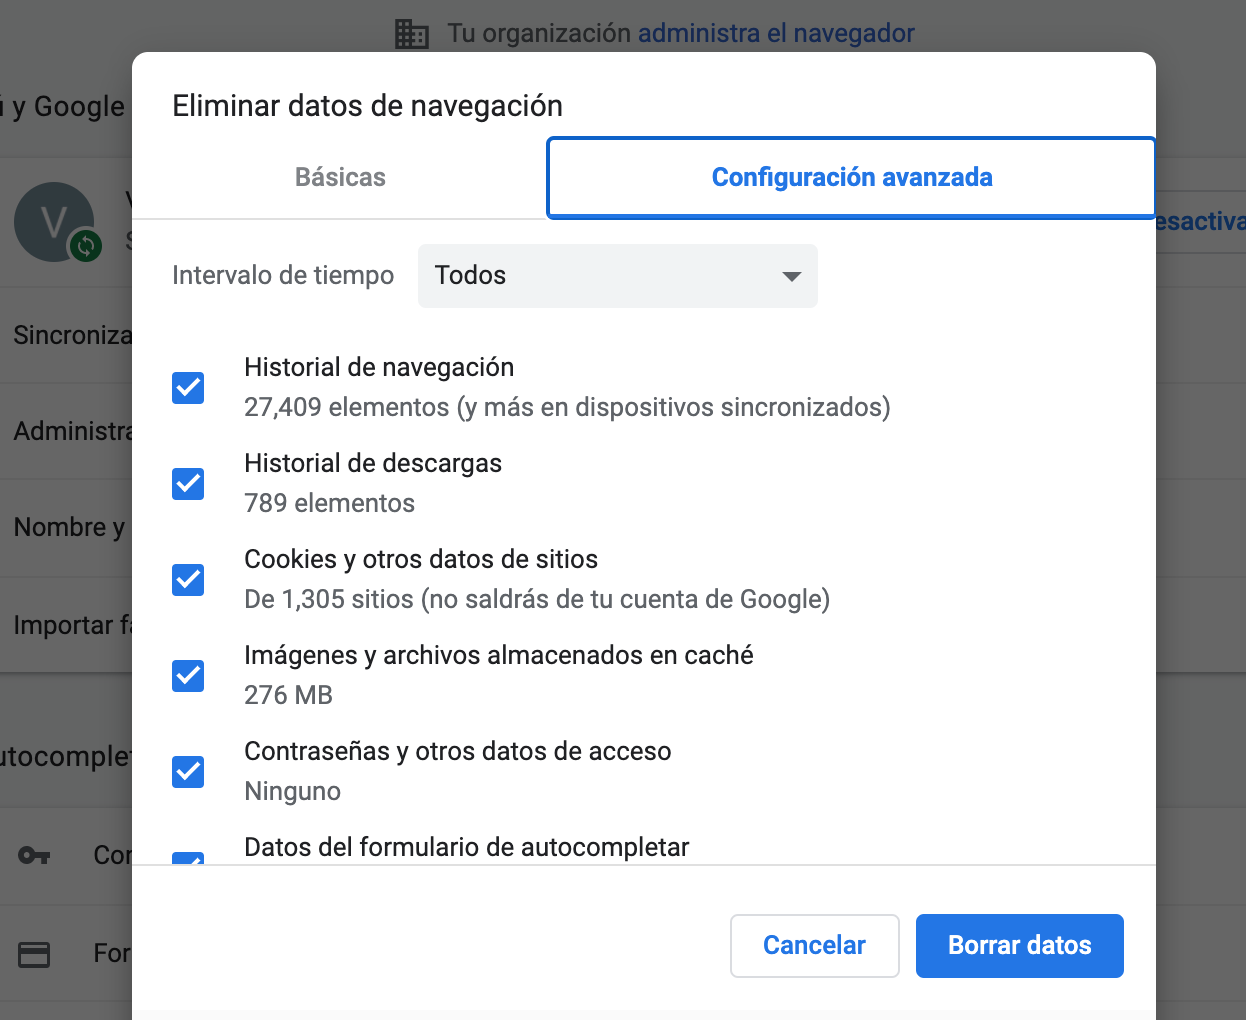Click the green sync badge on avatar
1246x1020 pixels.
coord(86,245)
